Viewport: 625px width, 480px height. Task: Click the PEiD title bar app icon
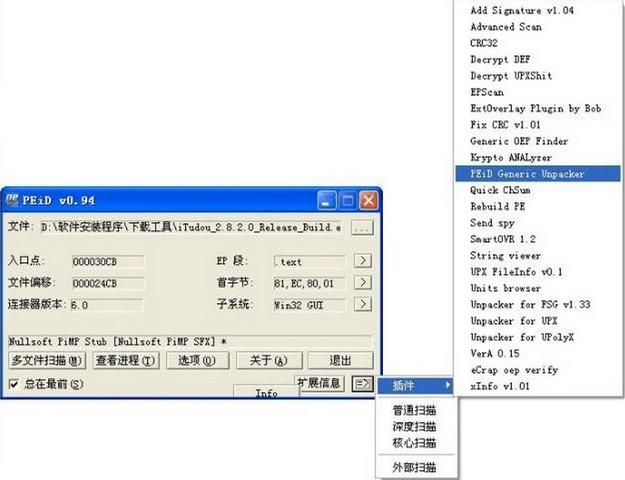pyautogui.click(x=12, y=200)
